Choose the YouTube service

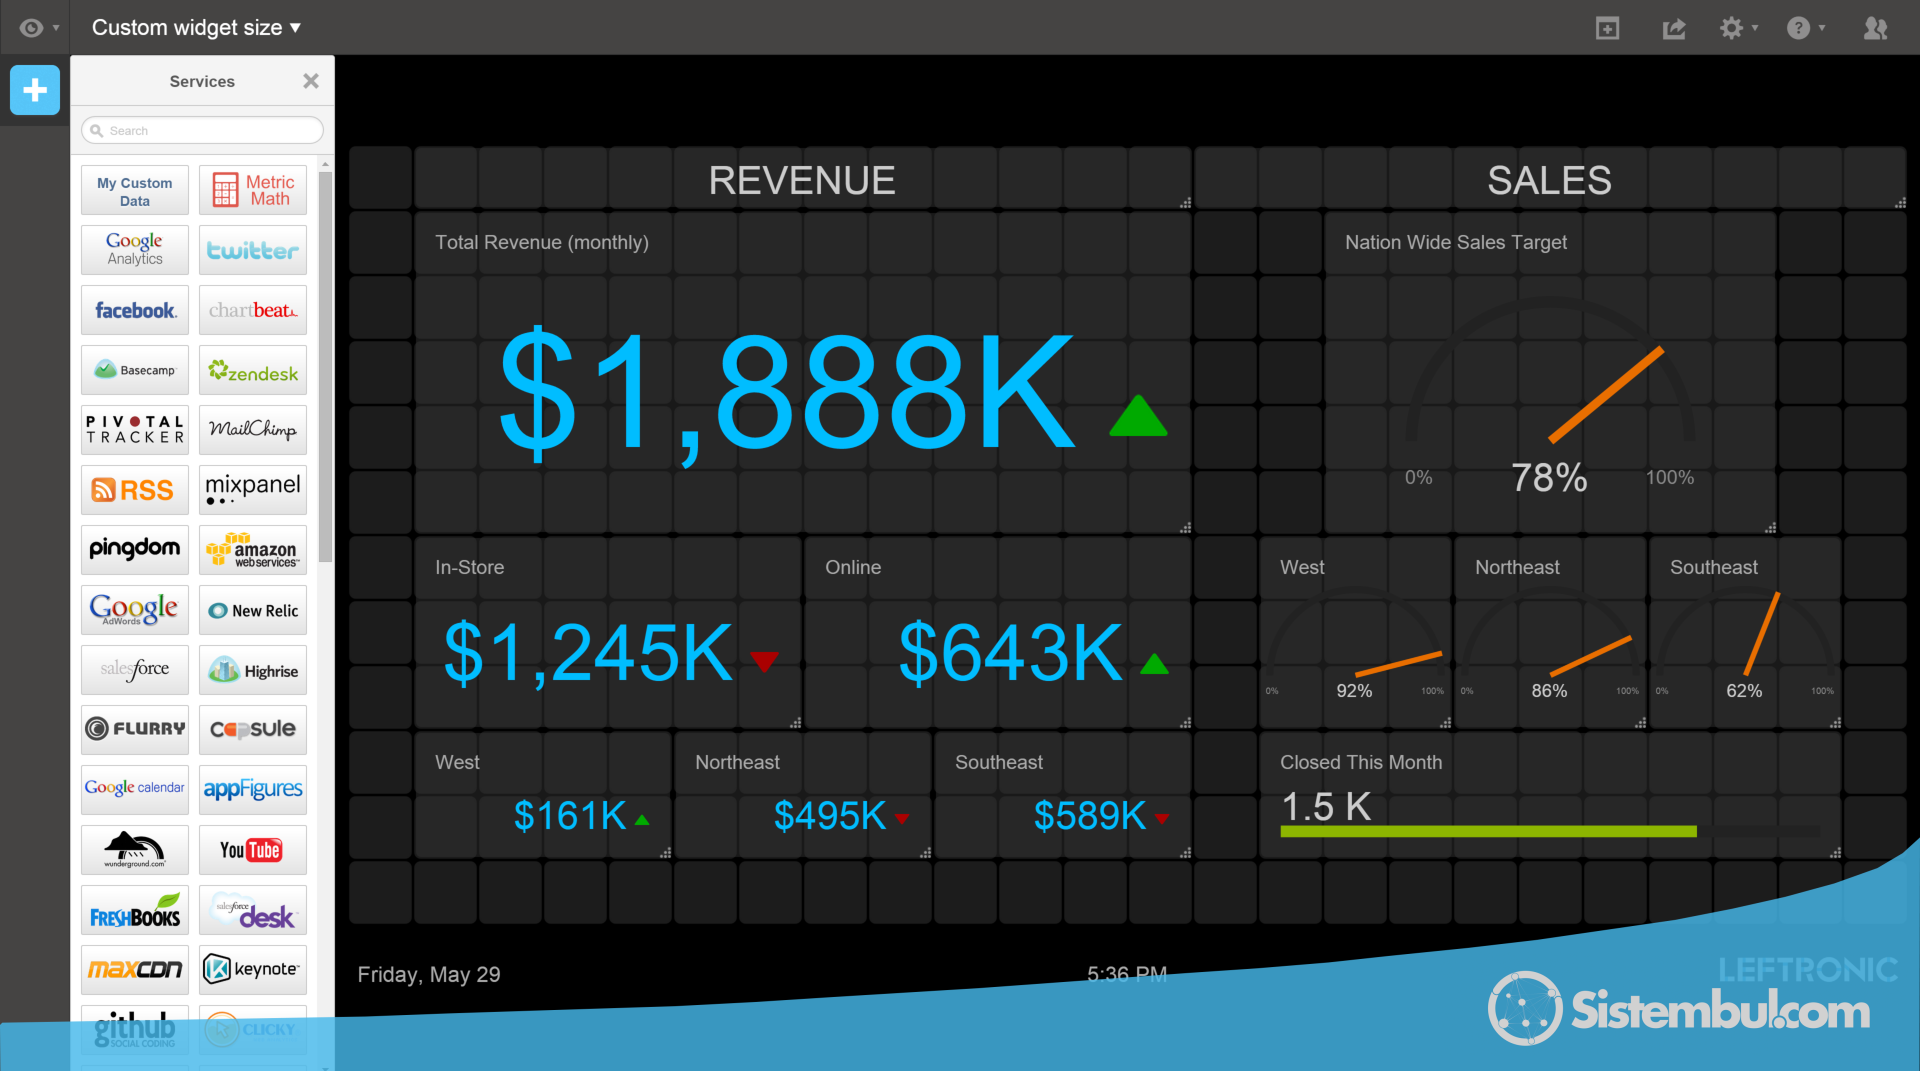tap(253, 850)
